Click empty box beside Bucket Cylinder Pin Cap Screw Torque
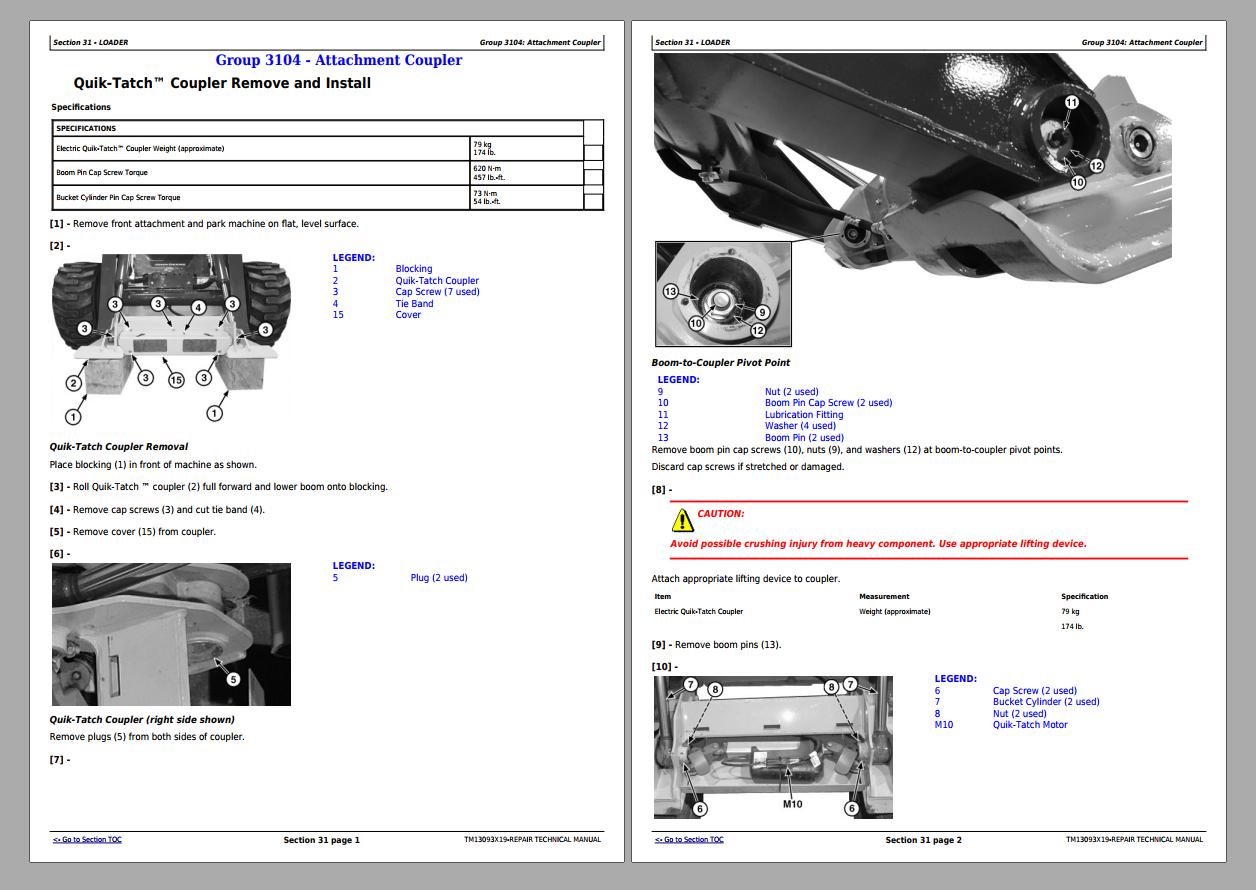 (x=593, y=201)
